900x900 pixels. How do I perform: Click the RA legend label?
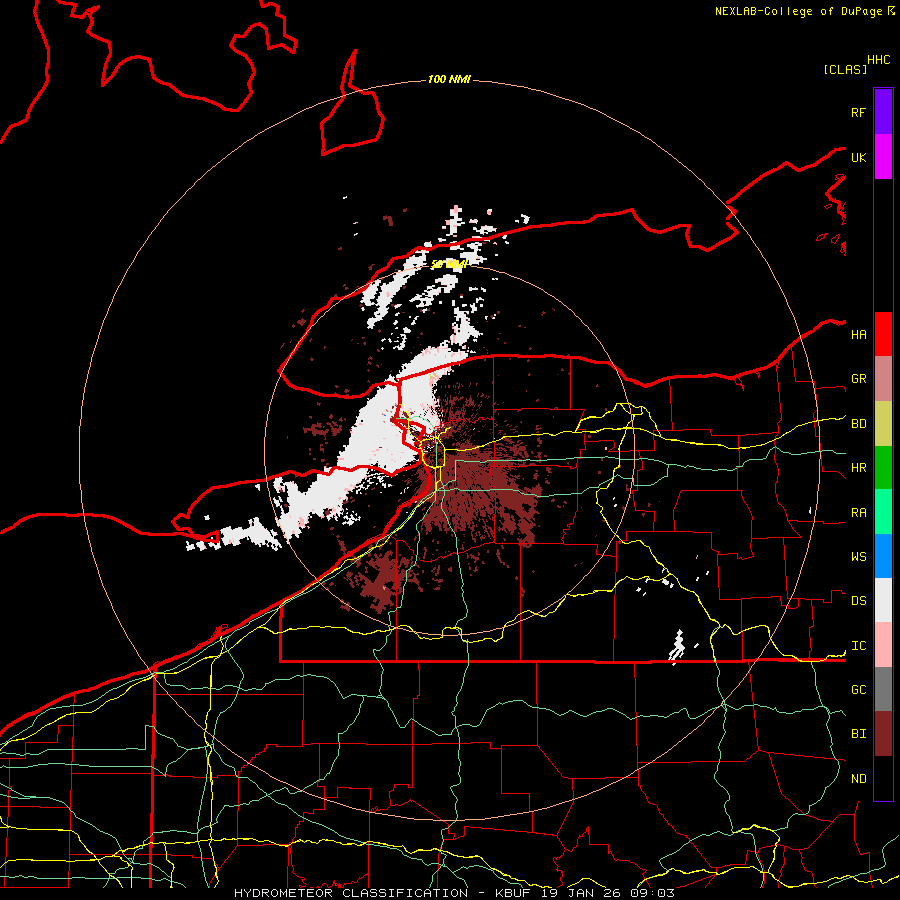point(858,513)
